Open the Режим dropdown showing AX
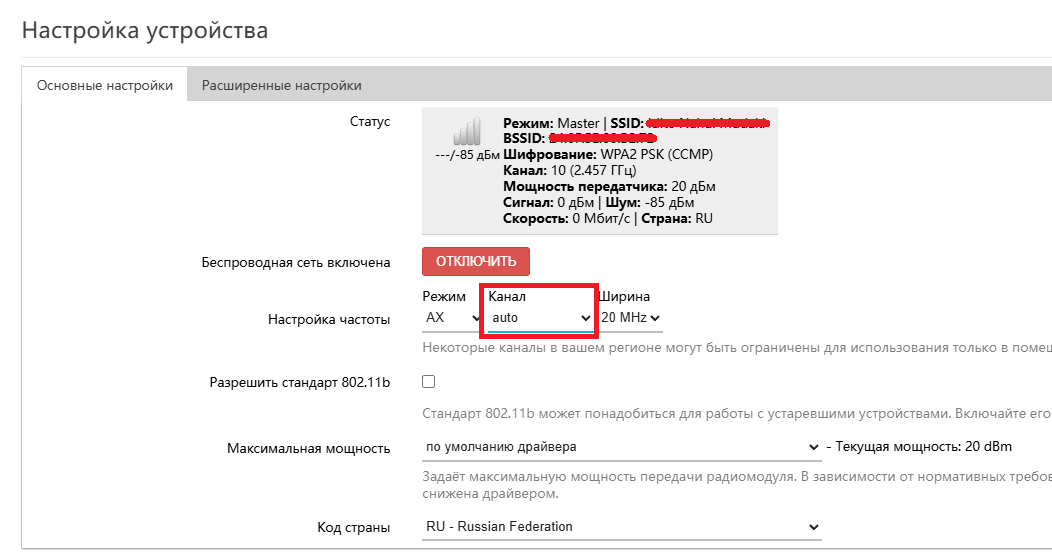This screenshot has width=1052, height=556. [x=452, y=318]
